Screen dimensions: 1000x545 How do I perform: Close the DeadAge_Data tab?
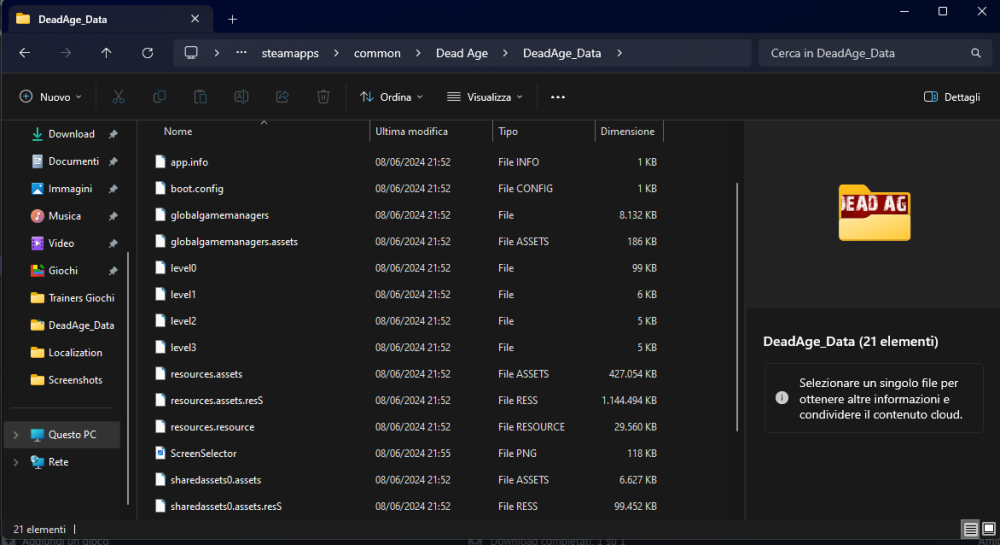[x=195, y=19]
